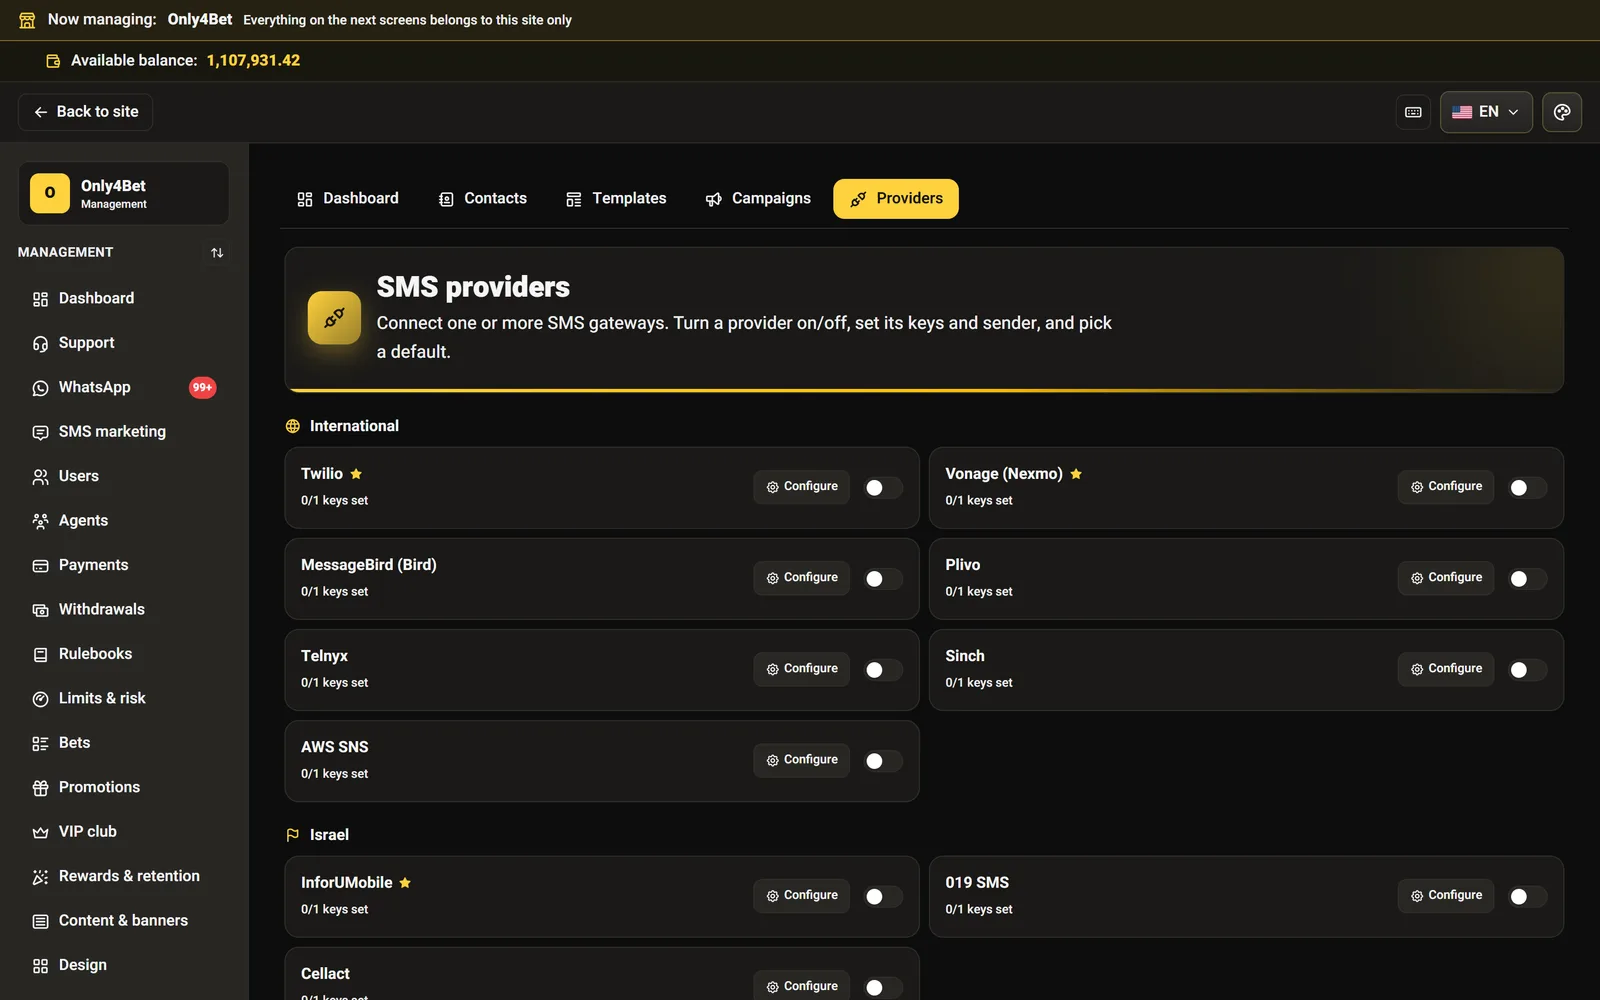The image size is (1600, 1000).
Task: Turn on the MessageBird (Bird) toggle
Action: pos(882,579)
